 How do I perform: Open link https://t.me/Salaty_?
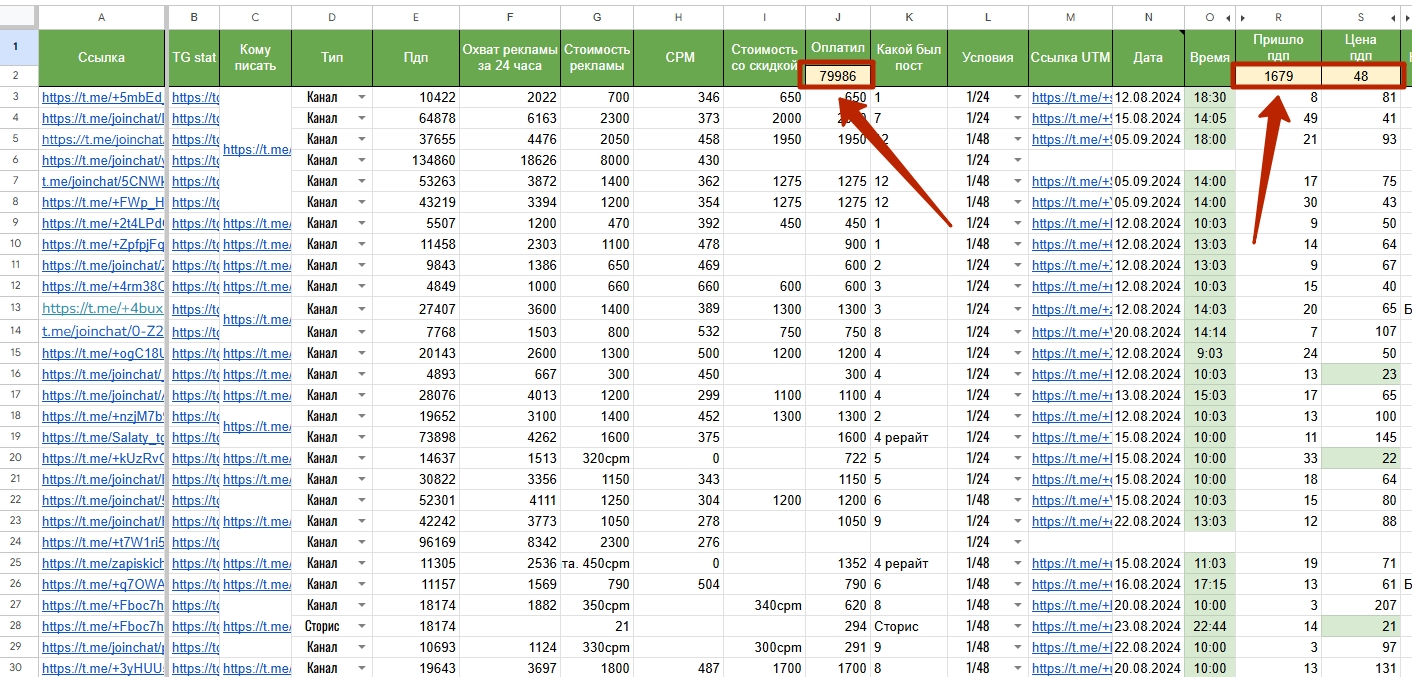[x=102, y=437]
